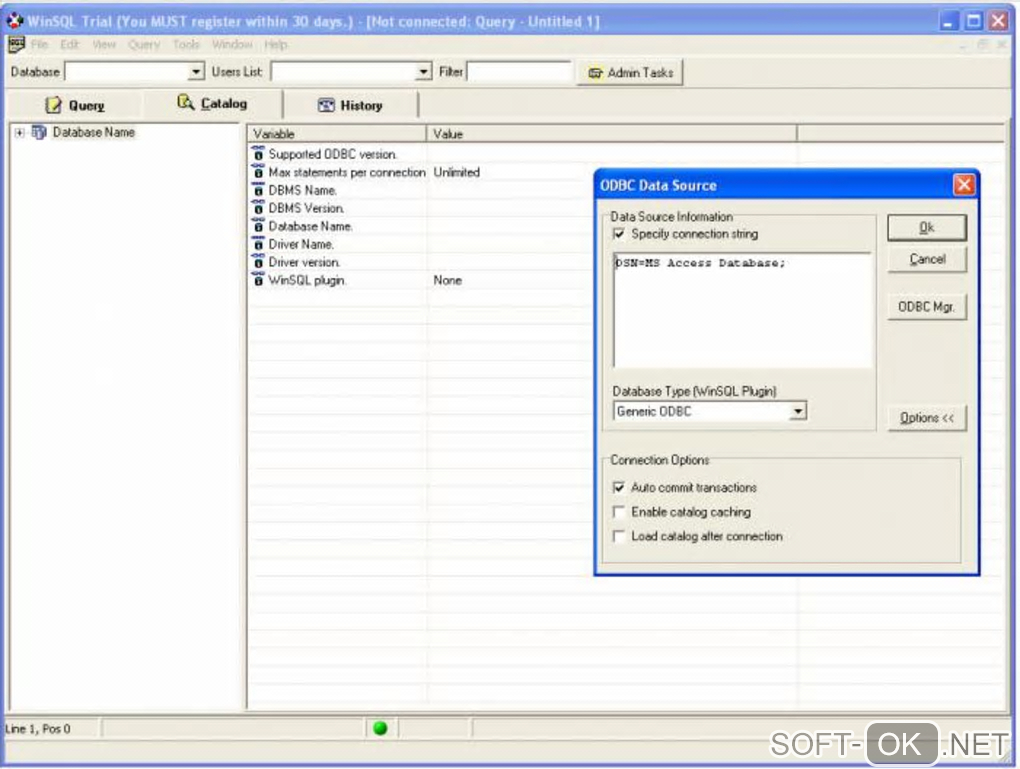Click Ok in ODBC Data Source dialog
Viewport: 1020px width, 769px height.
pyautogui.click(x=926, y=228)
